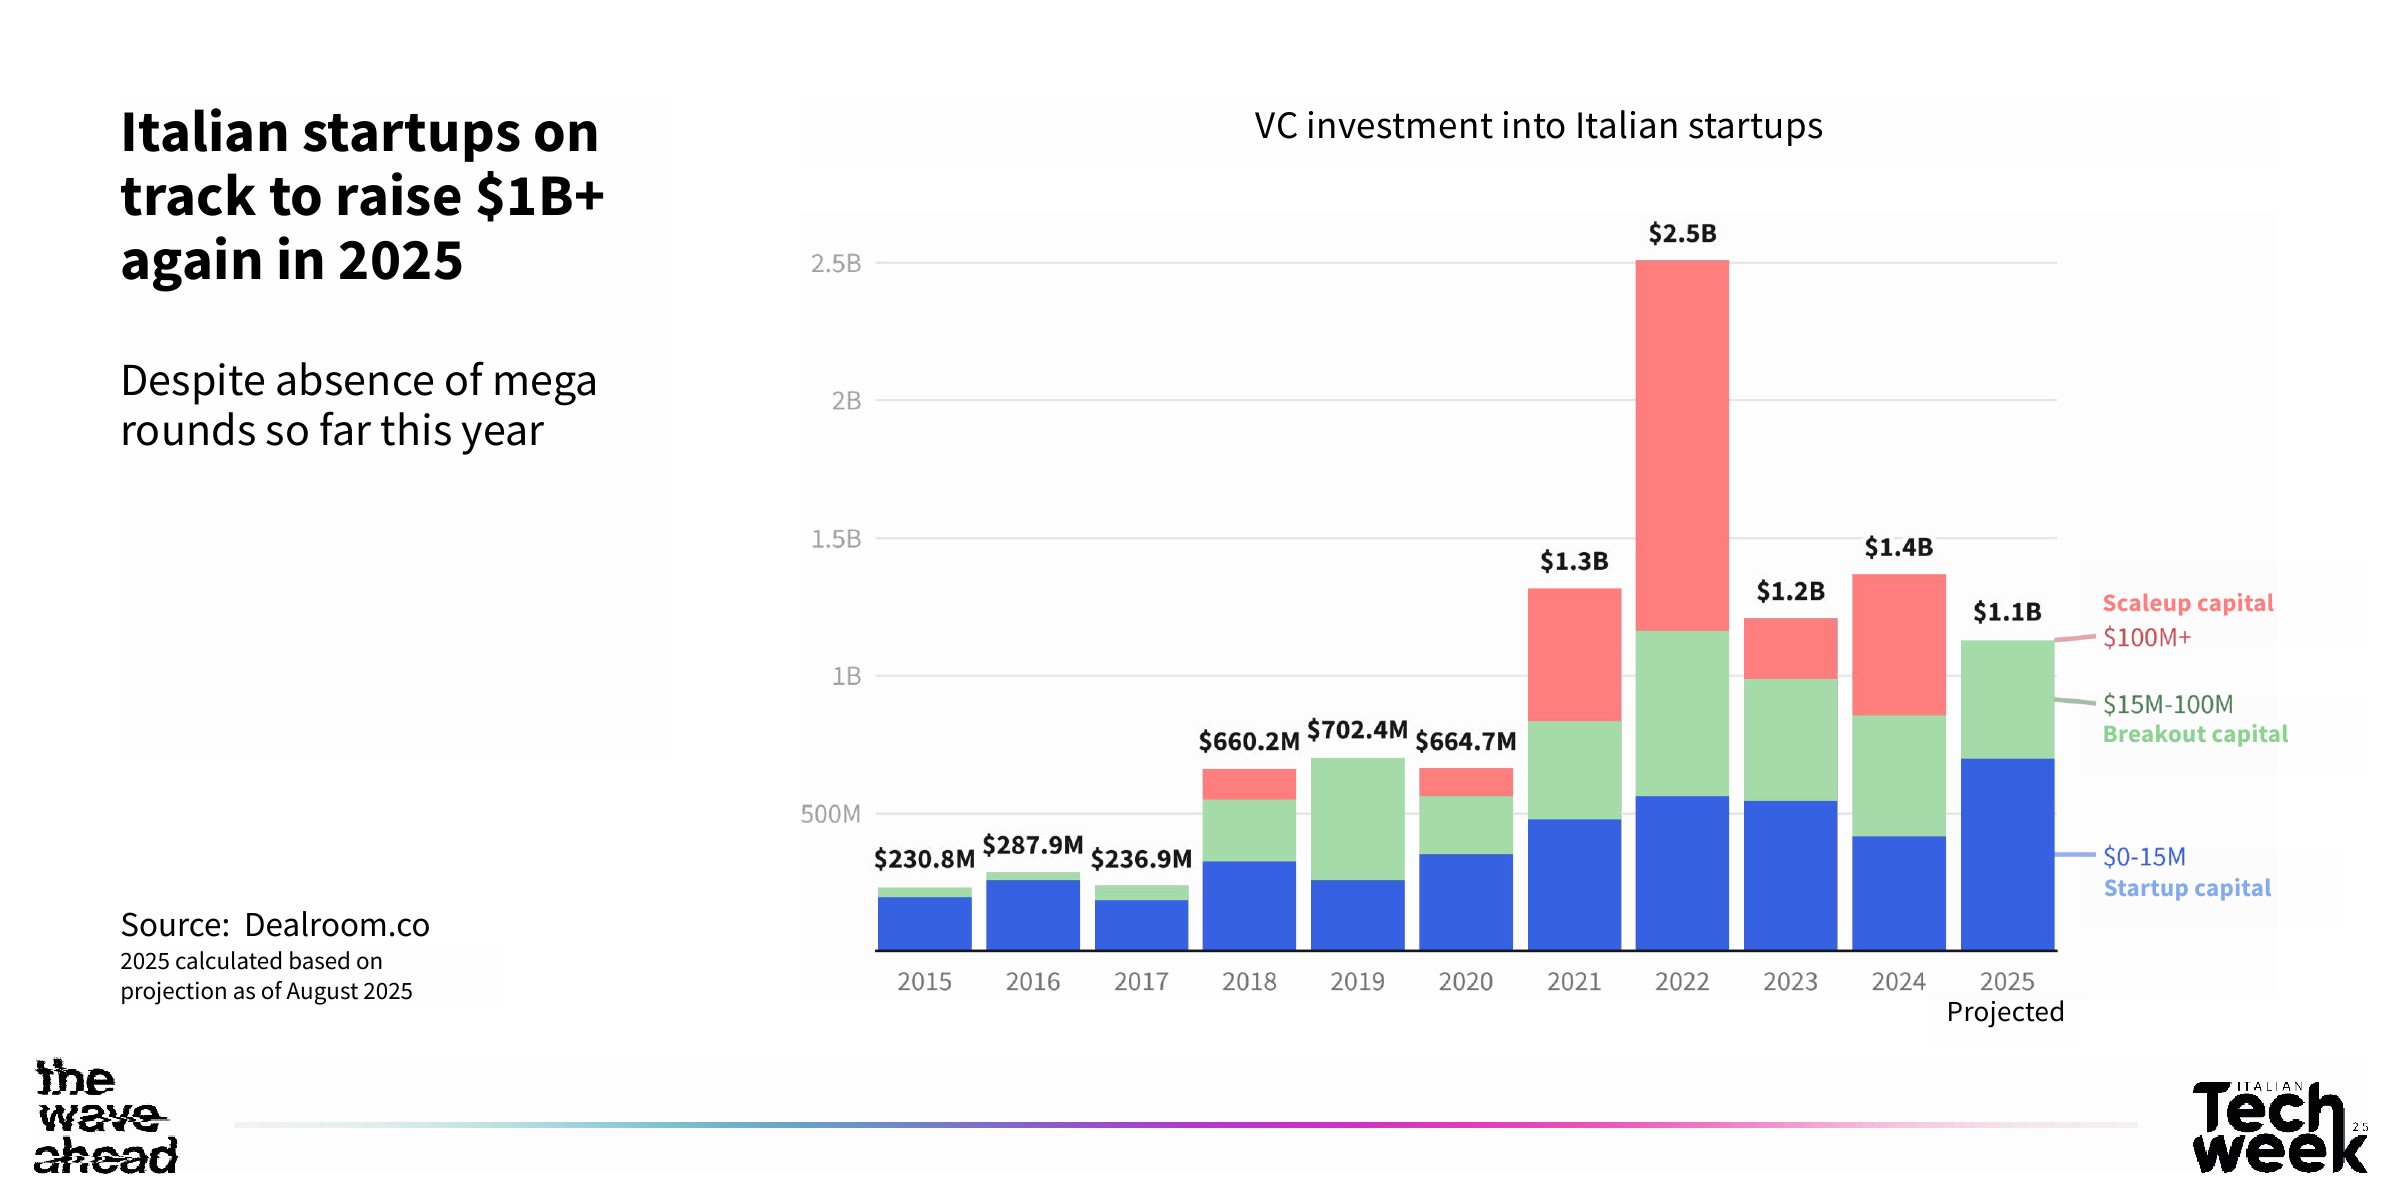
Task: Click the blue segment of the 2016 bar
Action: coord(1032,914)
